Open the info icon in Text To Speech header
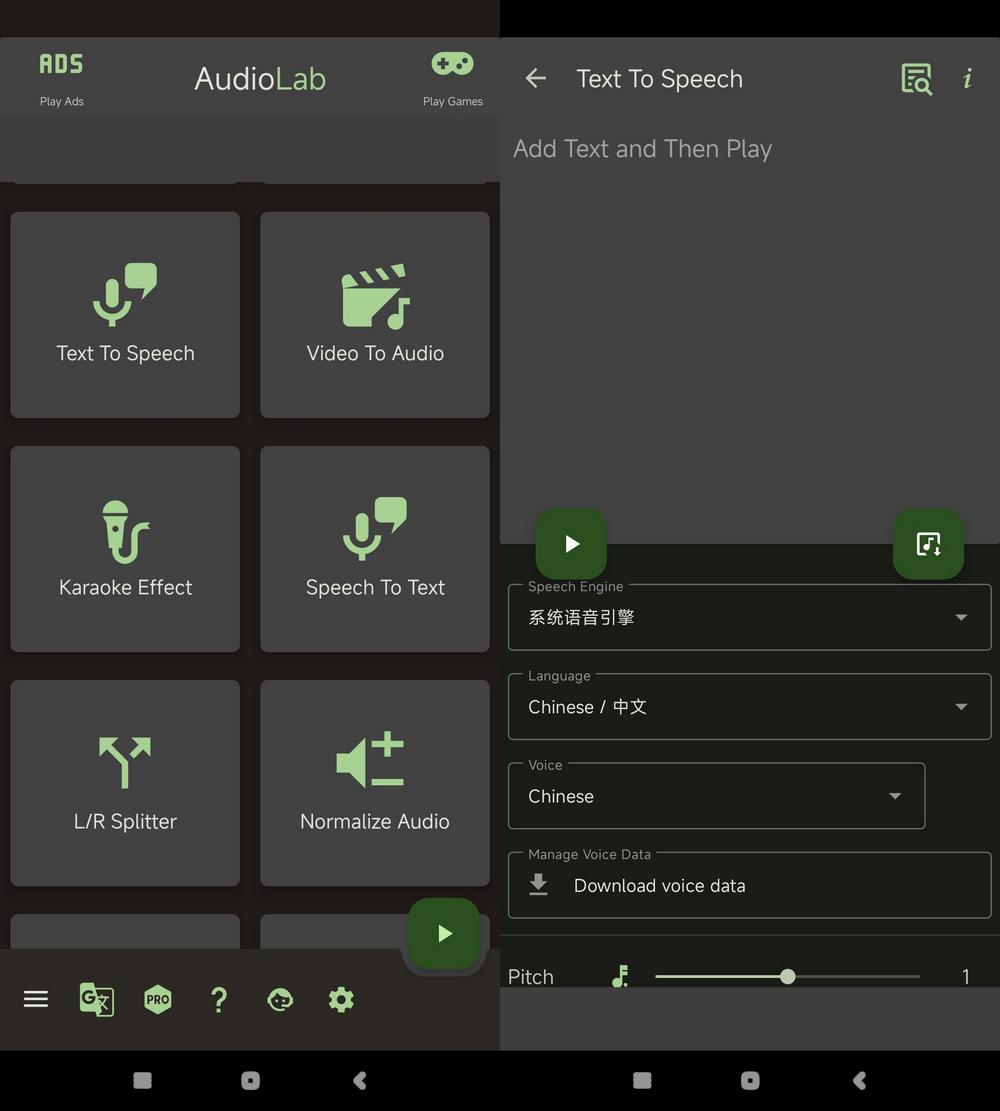Image resolution: width=1000 pixels, height=1111 pixels. (x=967, y=78)
